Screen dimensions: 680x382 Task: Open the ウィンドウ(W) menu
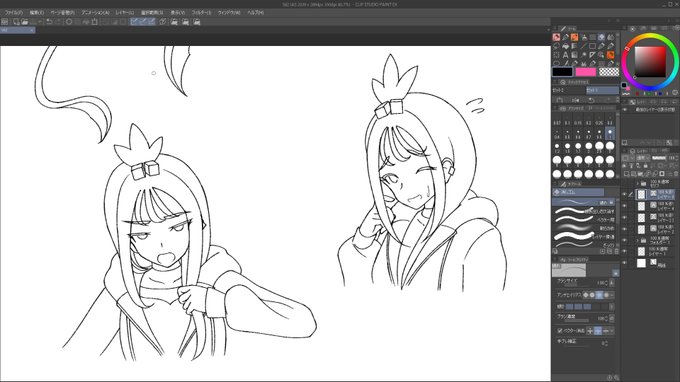(x=229, y=13)
